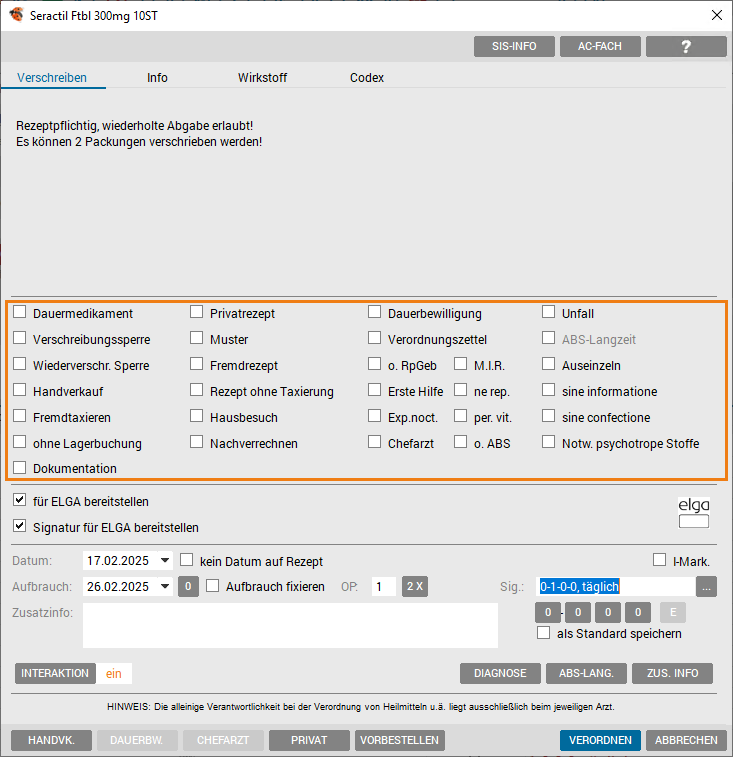Focus the Sig. dosage field

[x=615, y=587]
